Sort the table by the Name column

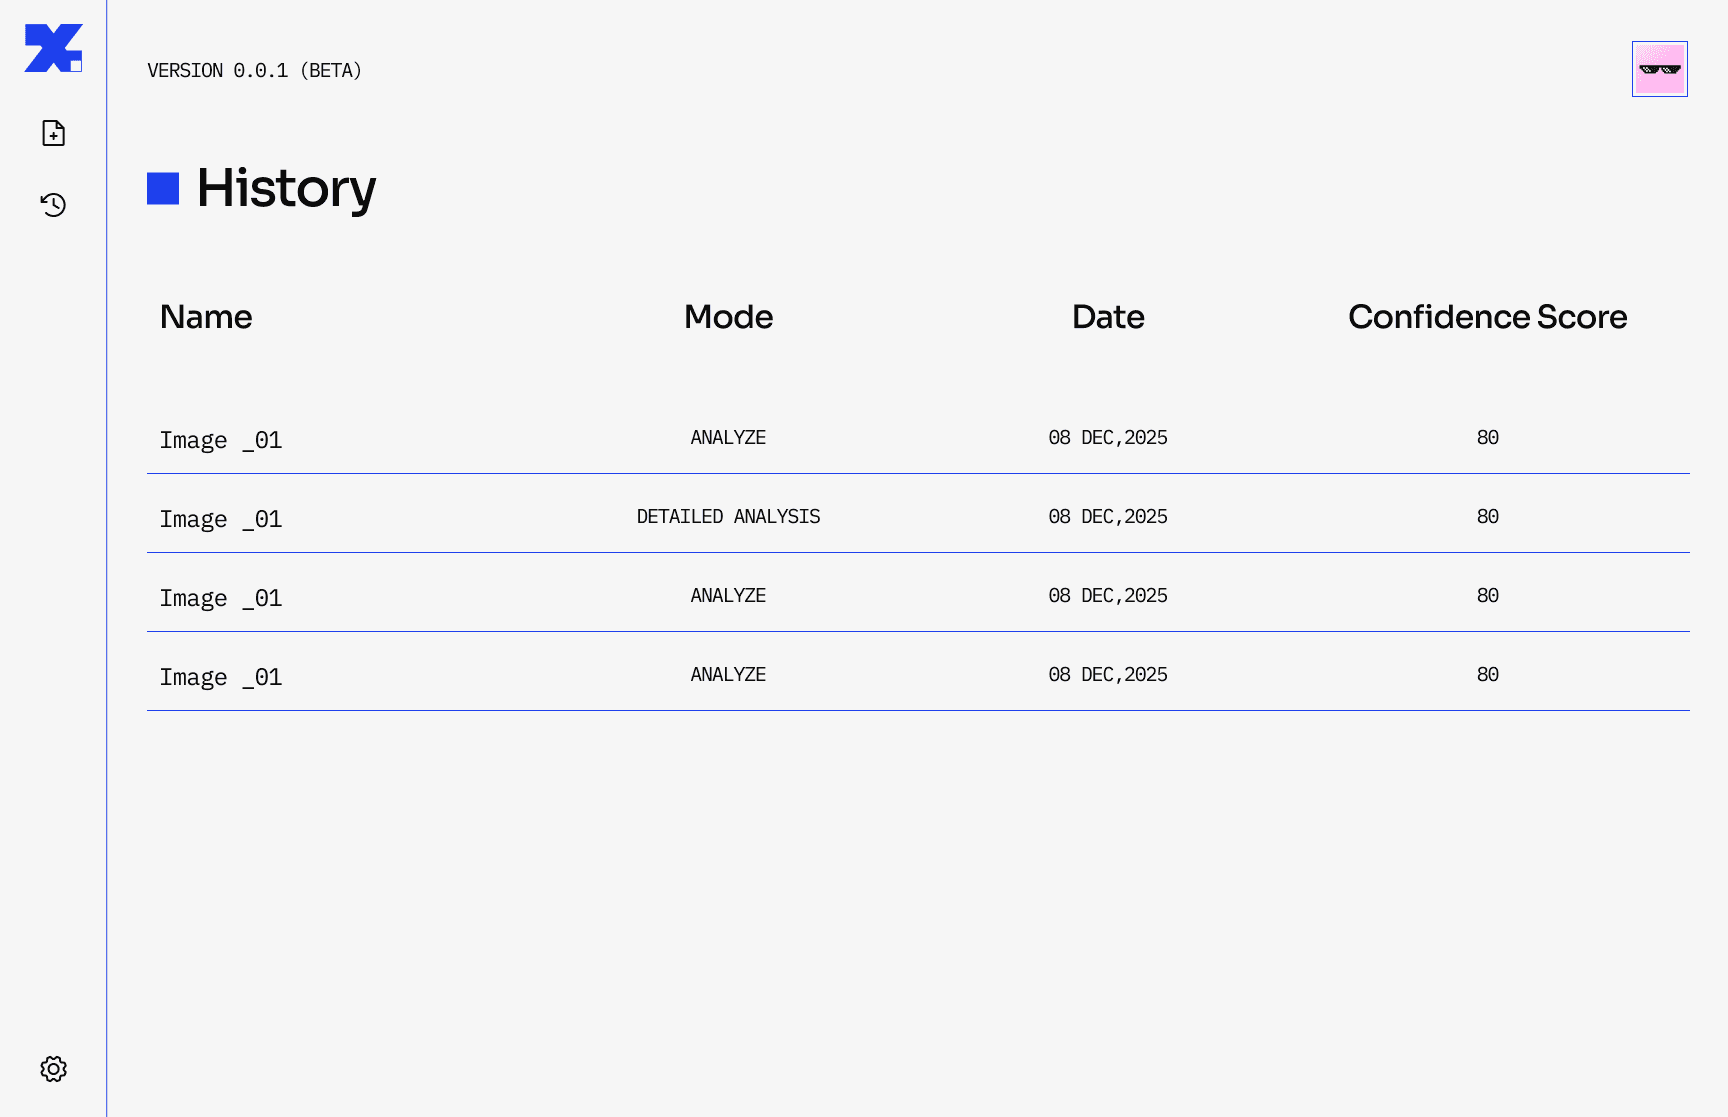click(x=205, y=317)
